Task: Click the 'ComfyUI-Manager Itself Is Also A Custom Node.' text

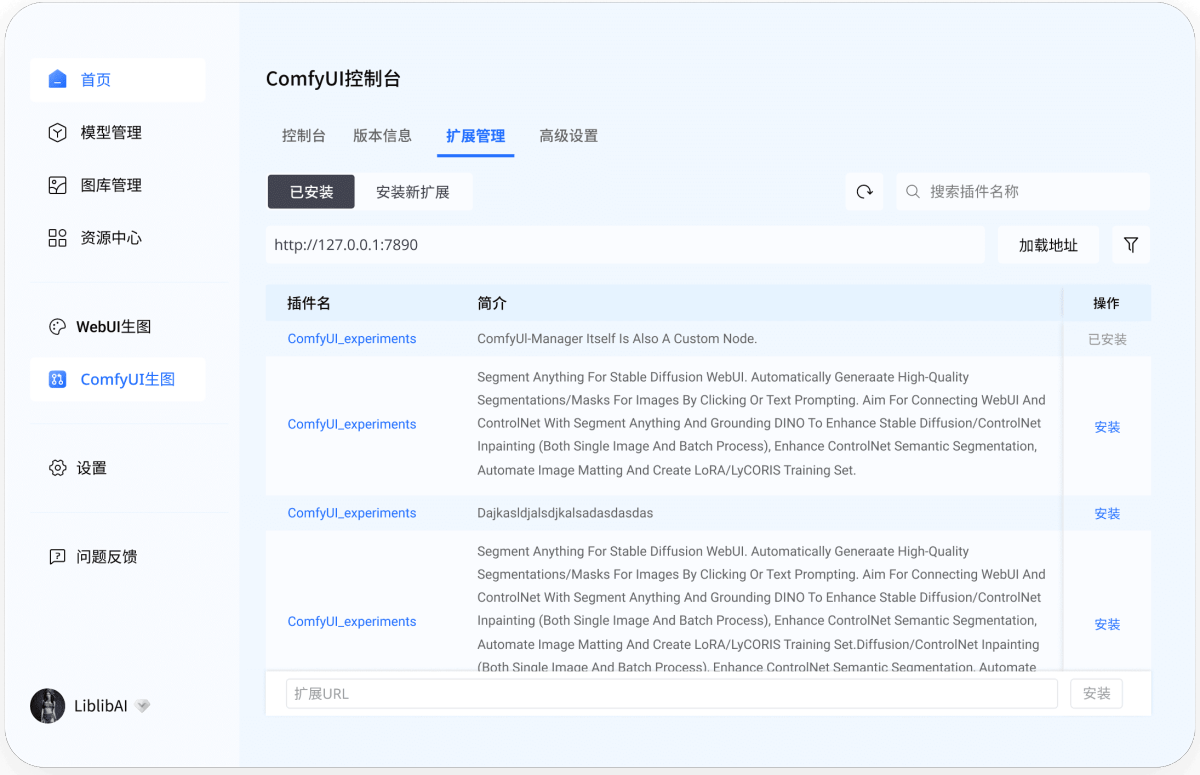Action: pos(617,339)
